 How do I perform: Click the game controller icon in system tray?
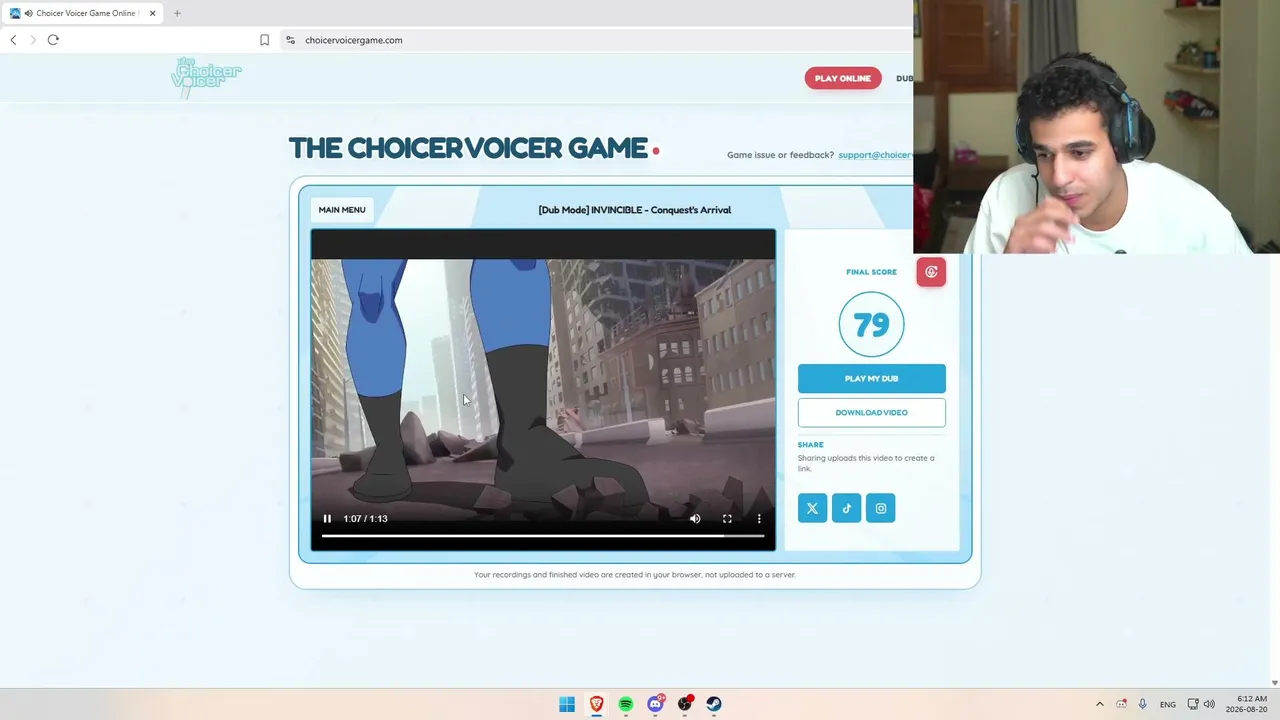[x=1121, y=704]
